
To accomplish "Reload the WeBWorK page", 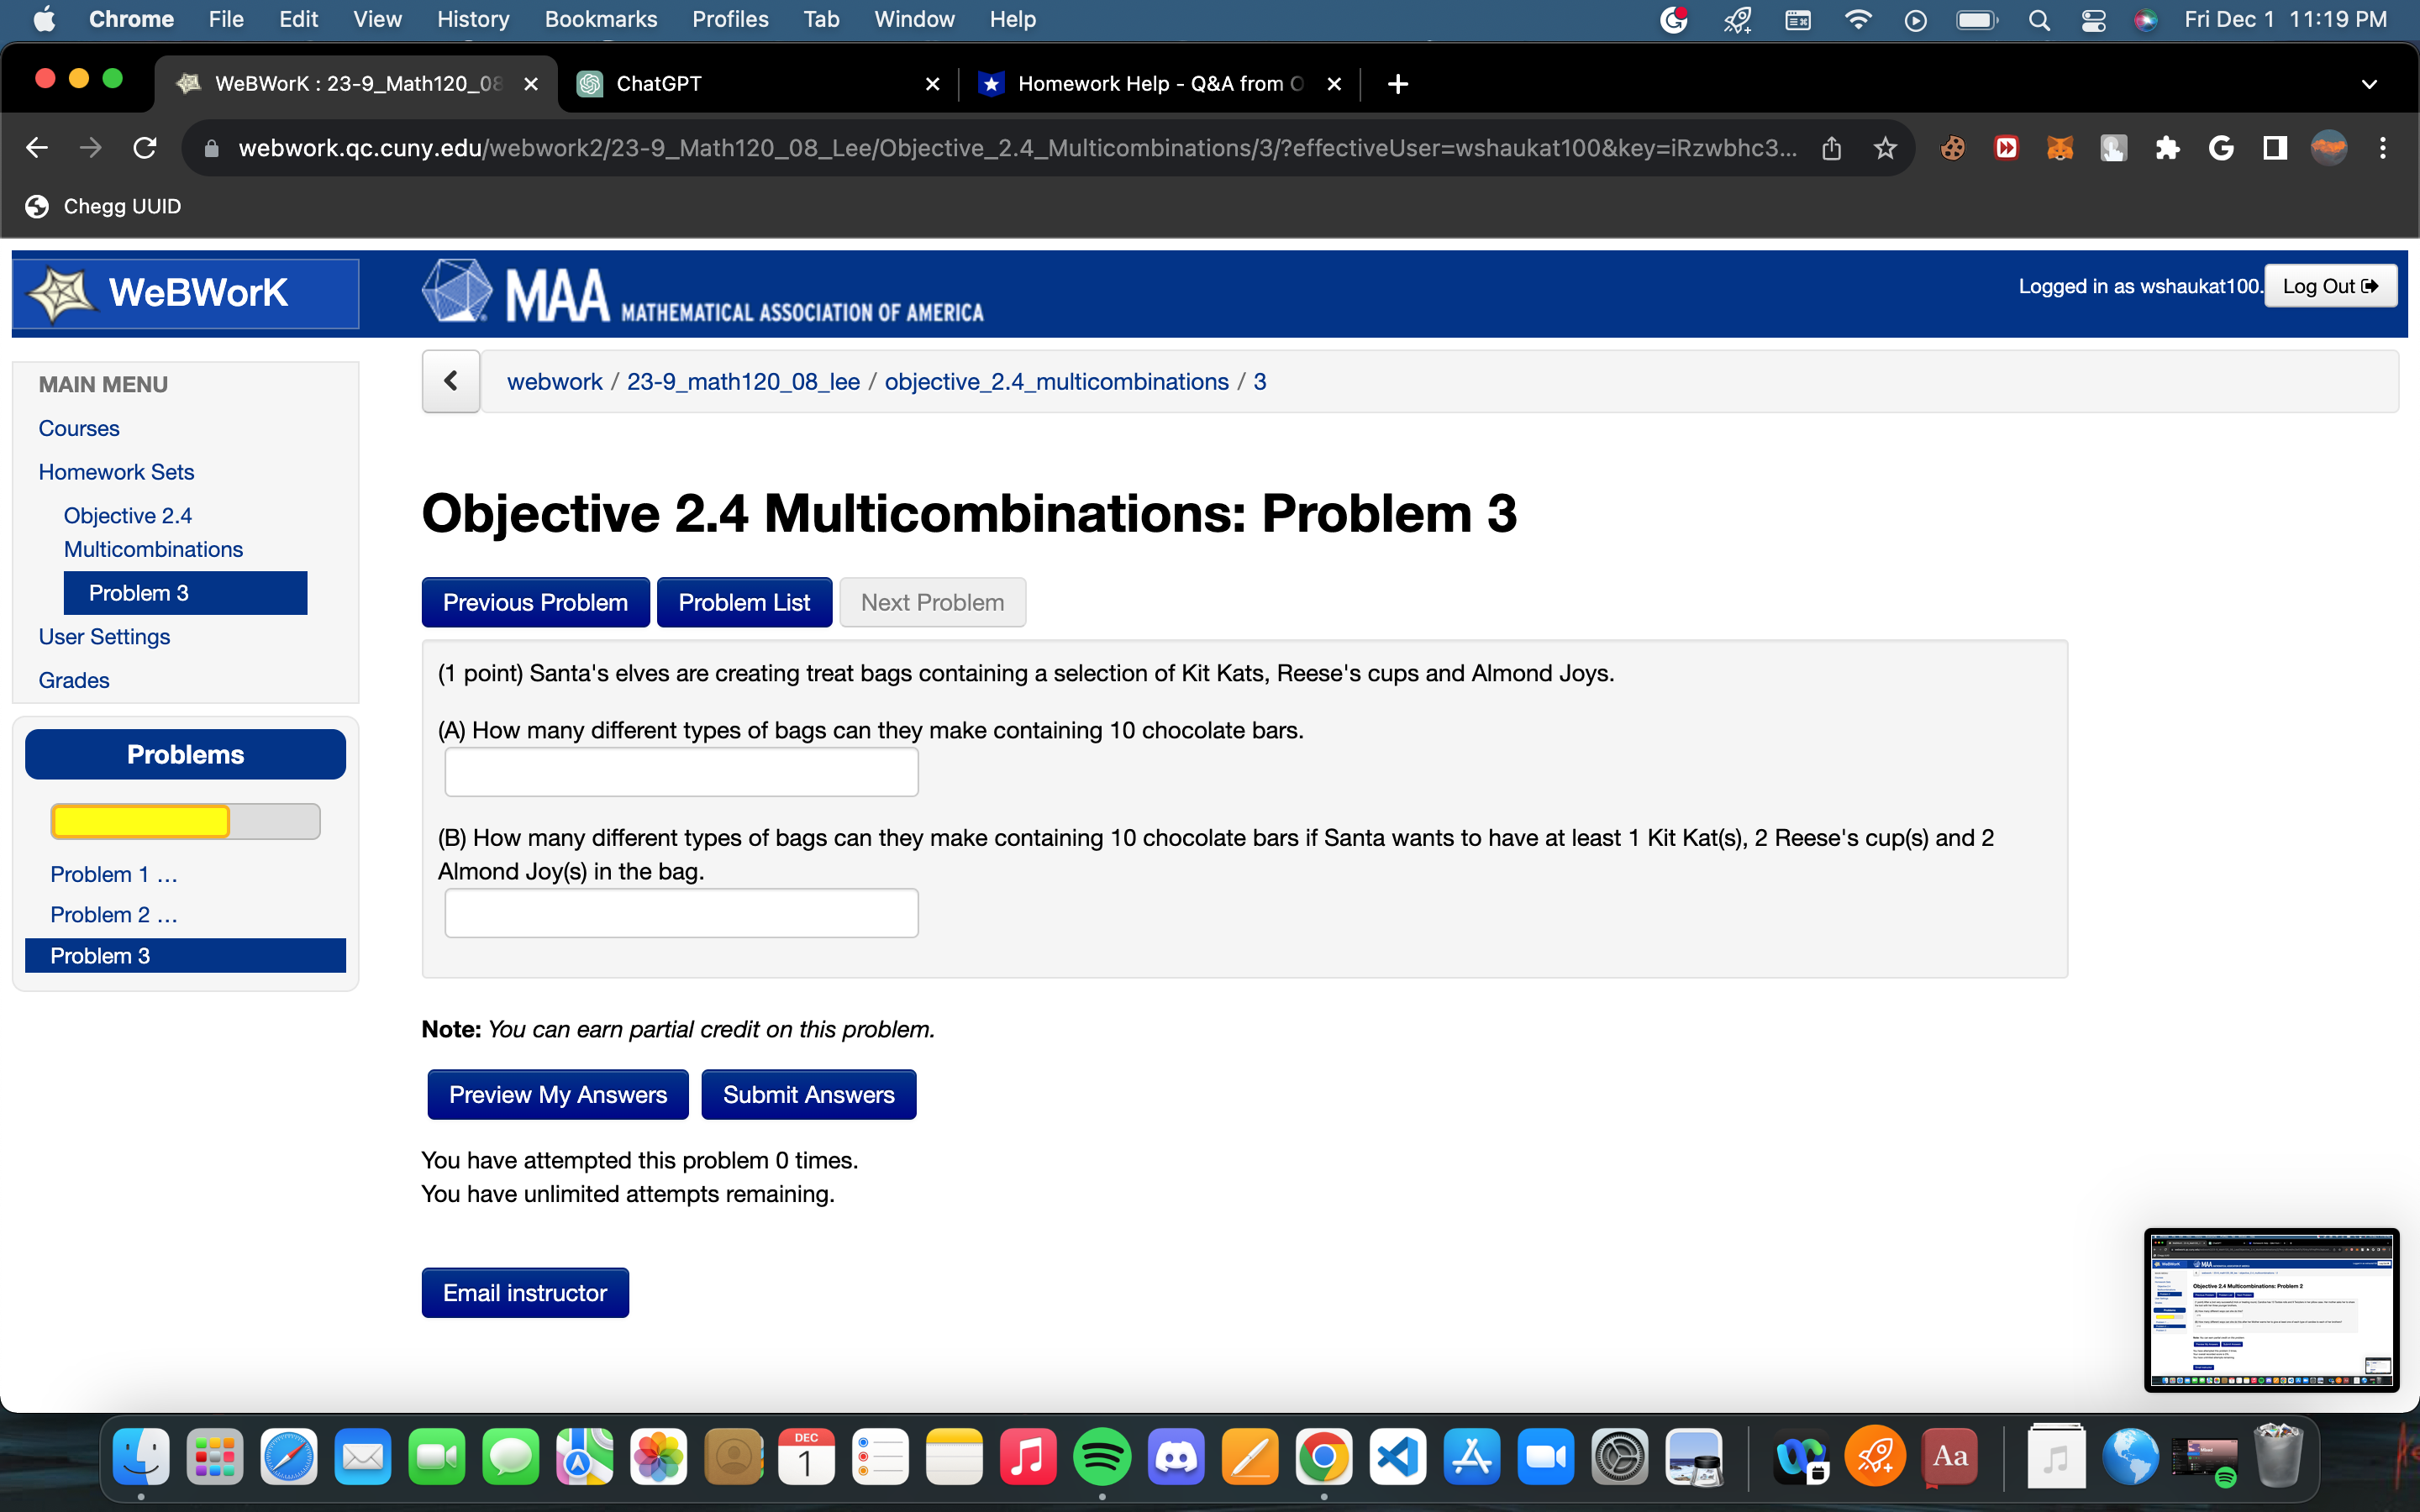I will click(x=145, y=147).
